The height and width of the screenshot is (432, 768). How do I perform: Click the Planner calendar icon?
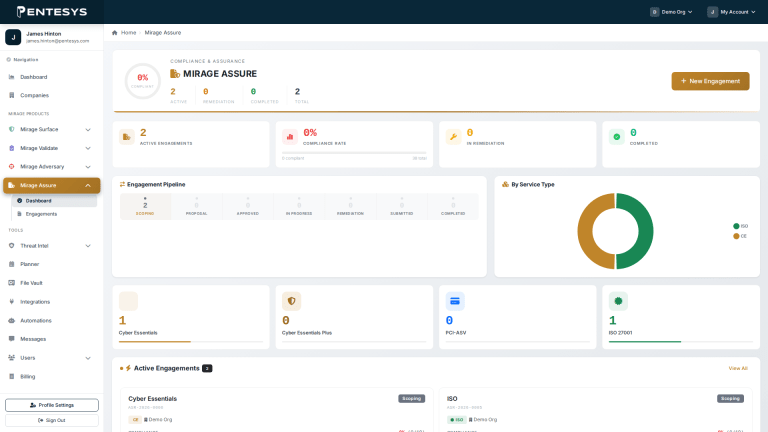tap(12, 264)
